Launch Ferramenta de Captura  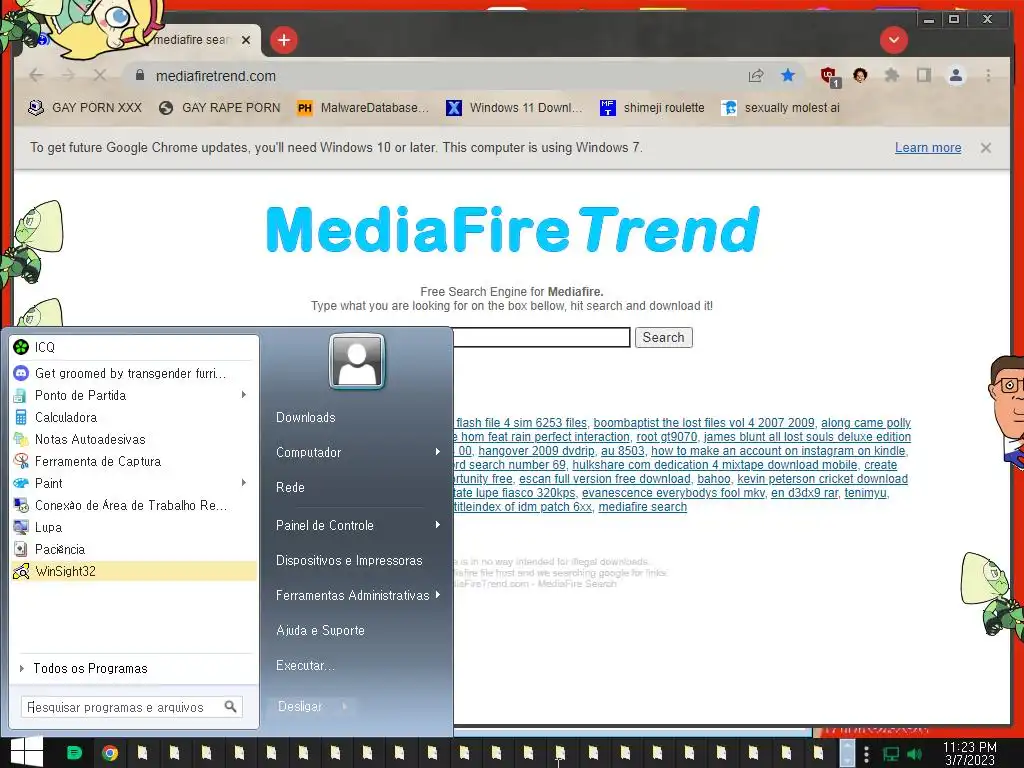[134, 461]
